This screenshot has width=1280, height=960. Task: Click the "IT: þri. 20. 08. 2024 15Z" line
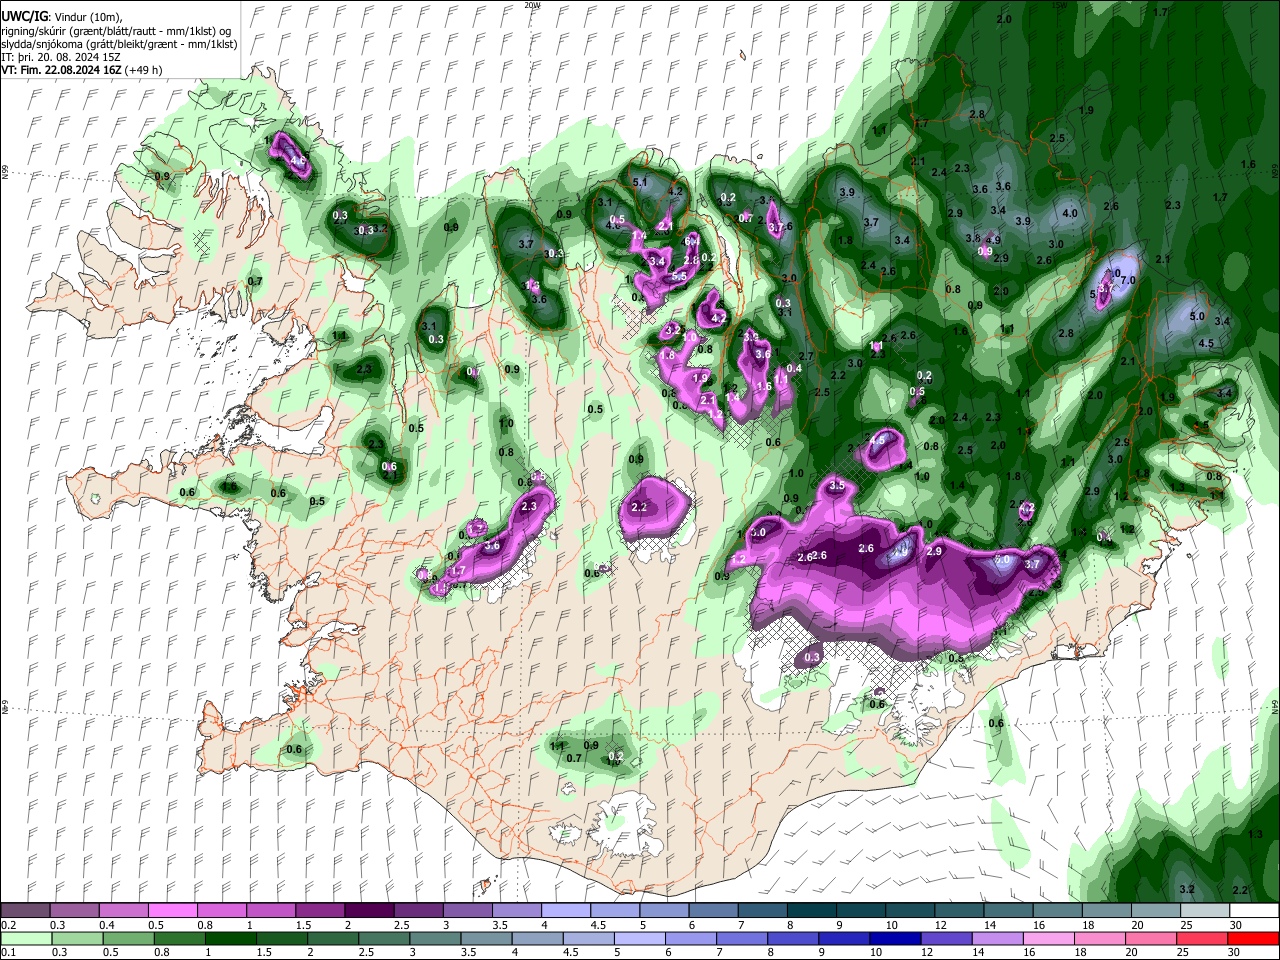tap(60, 57)
